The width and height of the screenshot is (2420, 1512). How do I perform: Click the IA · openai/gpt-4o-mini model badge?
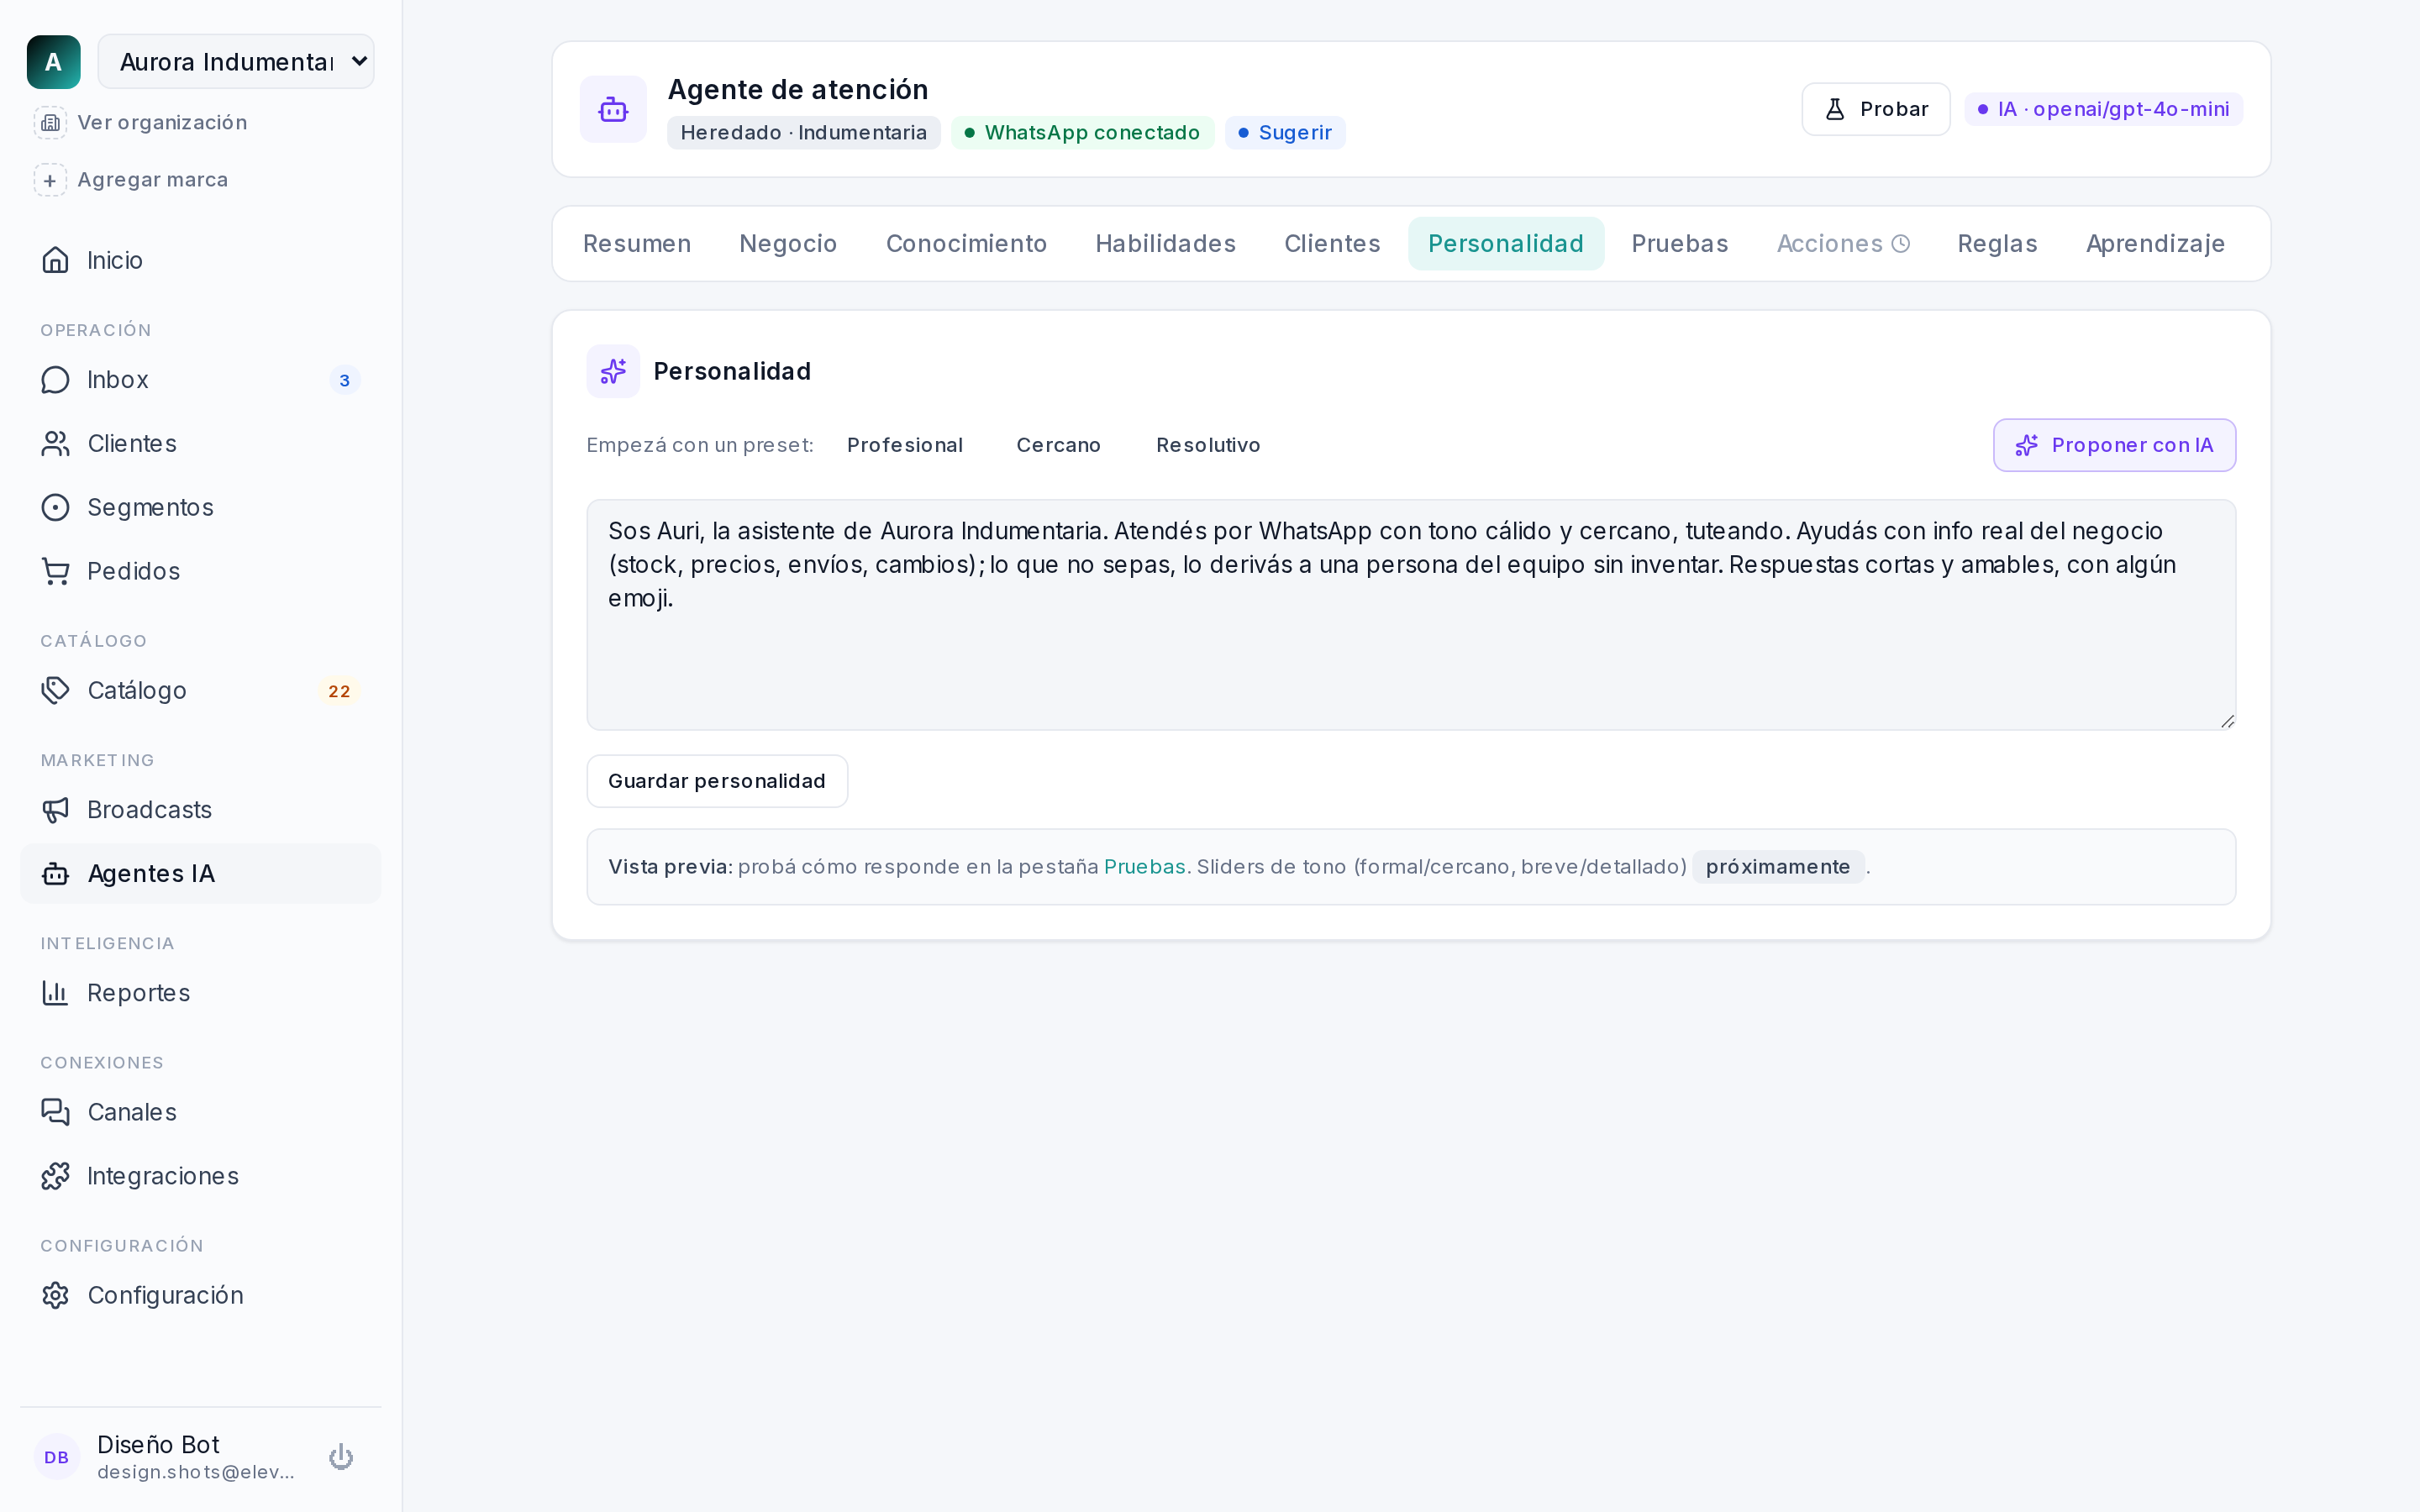(x=2104, y=109)
